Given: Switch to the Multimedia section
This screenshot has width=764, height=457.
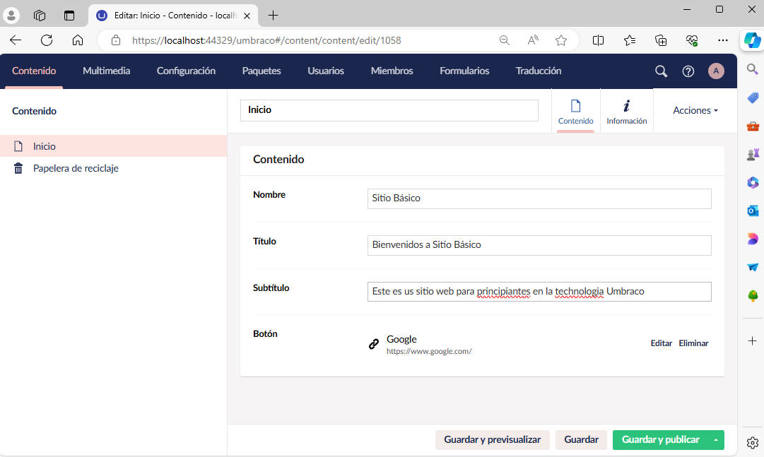Looking at the screenshot, I should pyautogui.click(x=106, y=71).
